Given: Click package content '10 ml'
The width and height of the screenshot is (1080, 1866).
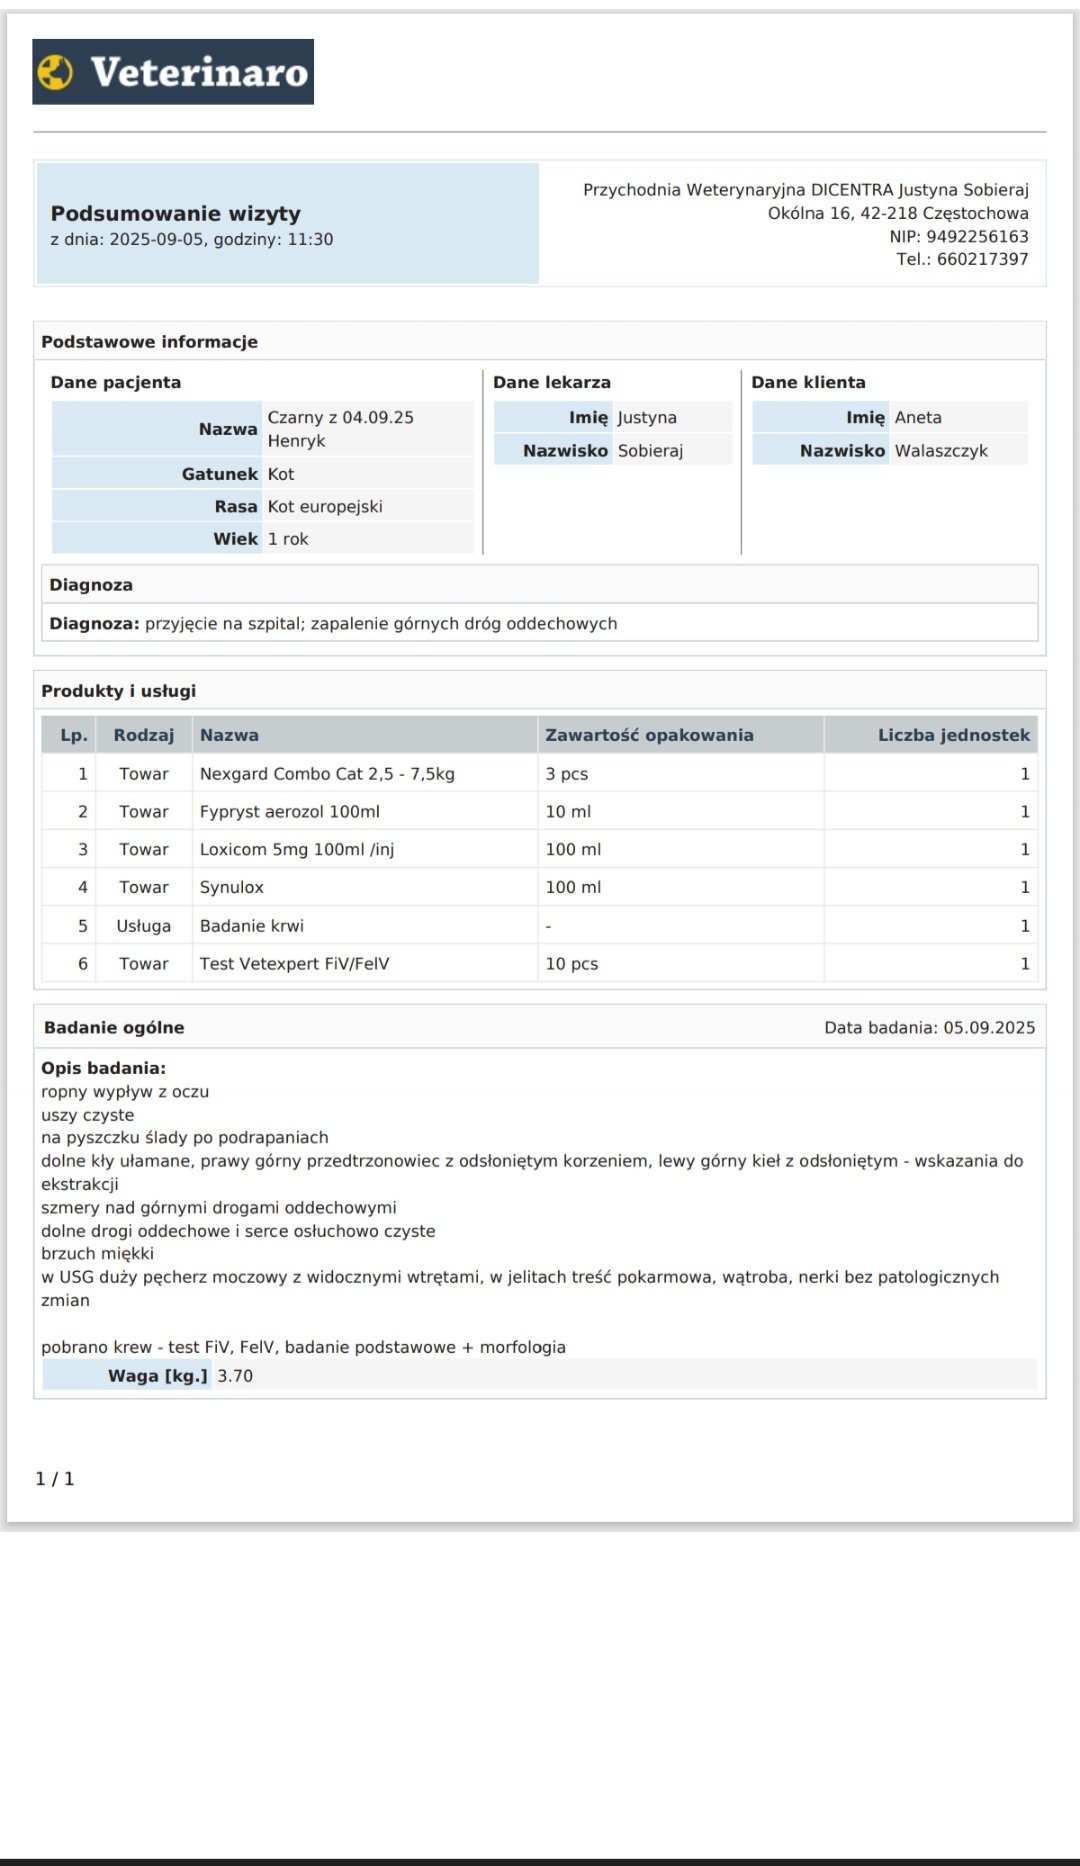Looking at the screenshot, I should tap(568, 812).
